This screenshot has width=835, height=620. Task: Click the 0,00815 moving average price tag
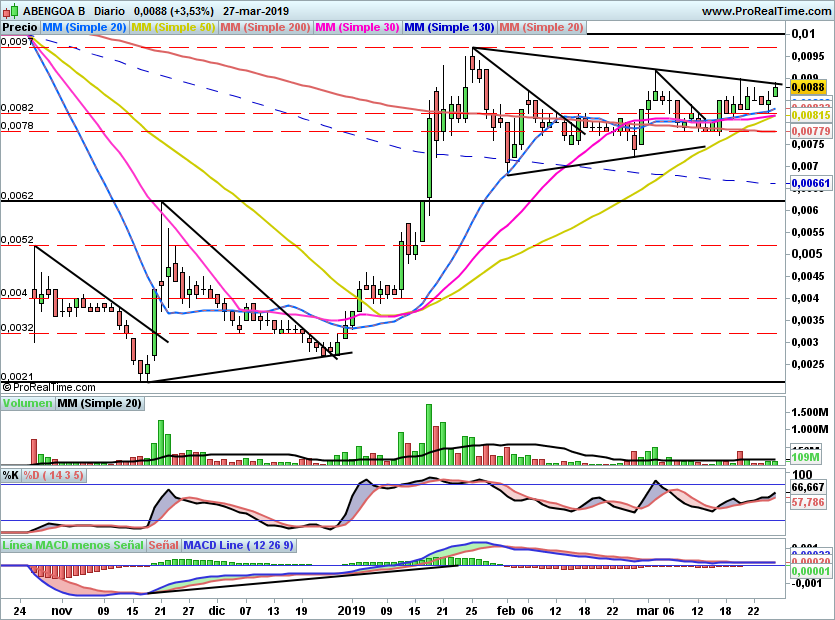tap(811, 115)
